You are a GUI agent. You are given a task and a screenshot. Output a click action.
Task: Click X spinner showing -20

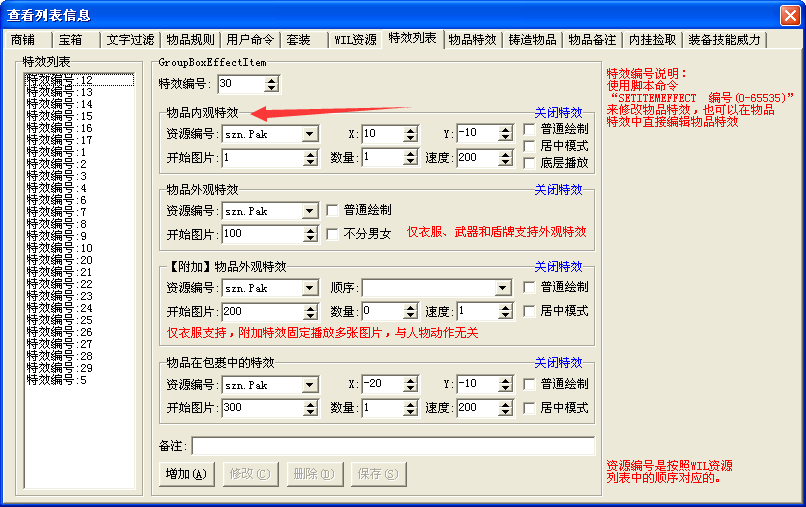tap(410, 384)
